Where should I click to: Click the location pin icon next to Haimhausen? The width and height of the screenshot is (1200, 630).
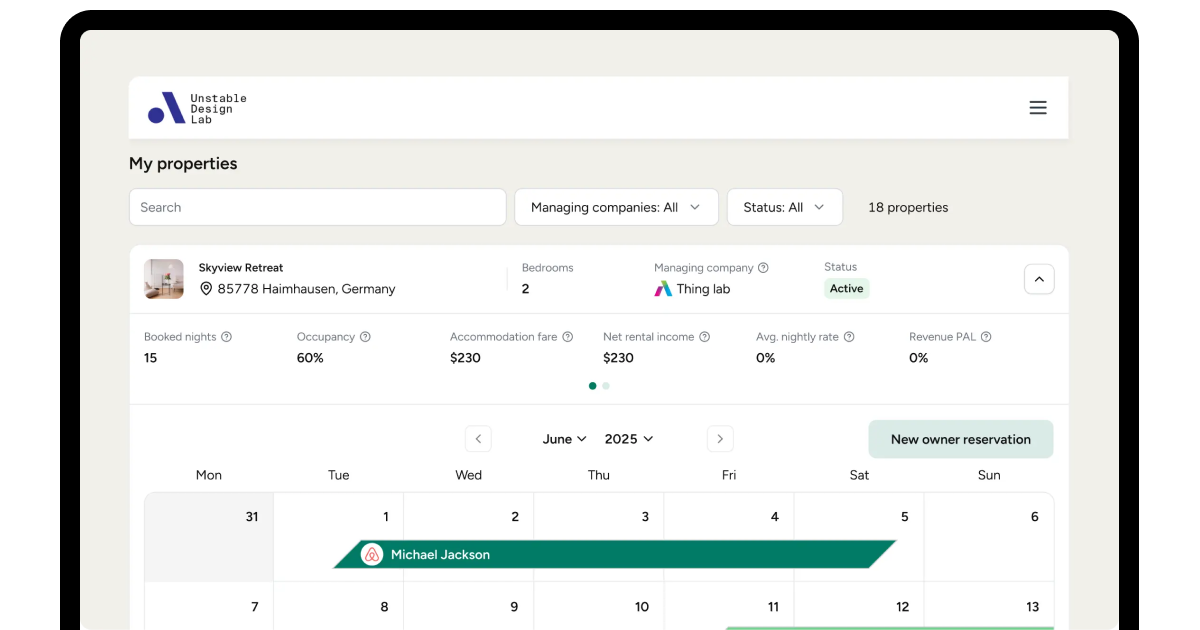click(x=206, y=289)
